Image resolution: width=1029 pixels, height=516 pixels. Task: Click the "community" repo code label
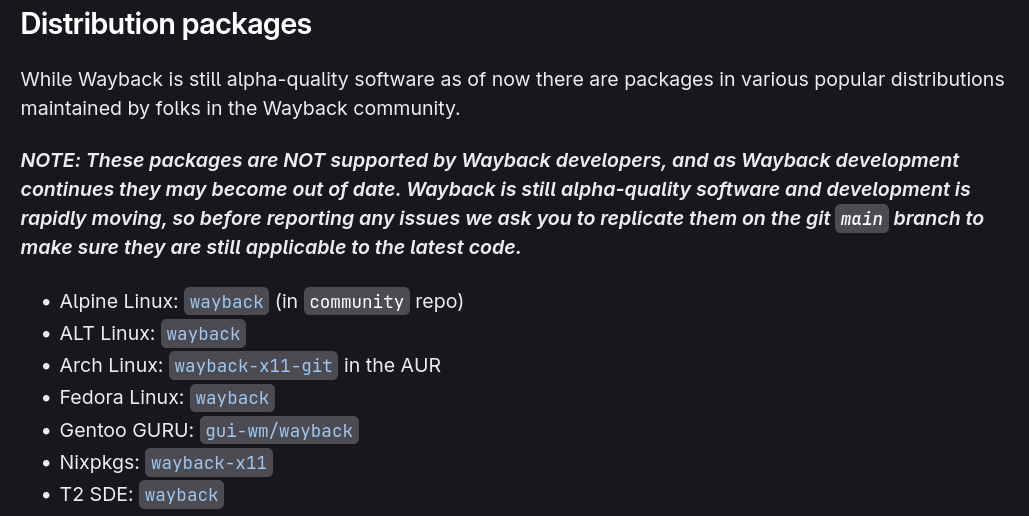coord(357,302)
